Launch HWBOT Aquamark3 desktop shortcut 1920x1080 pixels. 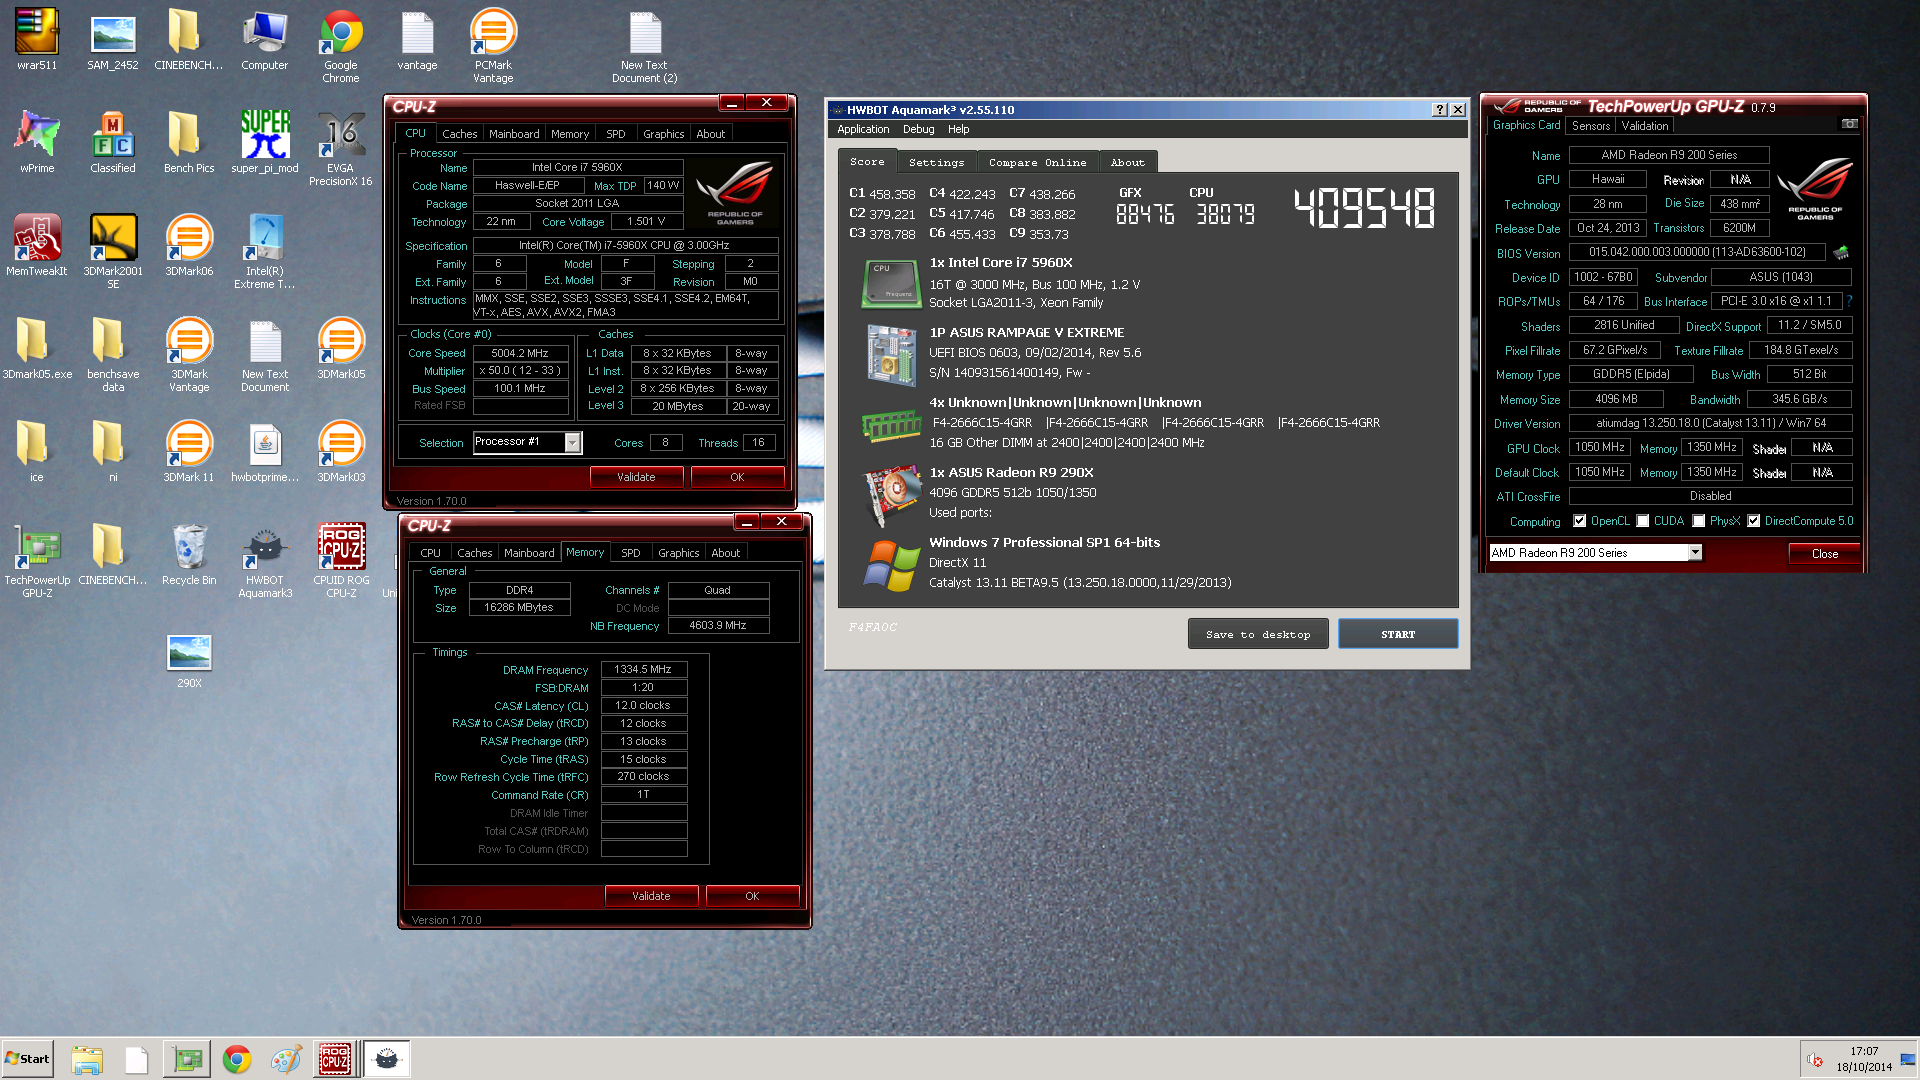265,560
